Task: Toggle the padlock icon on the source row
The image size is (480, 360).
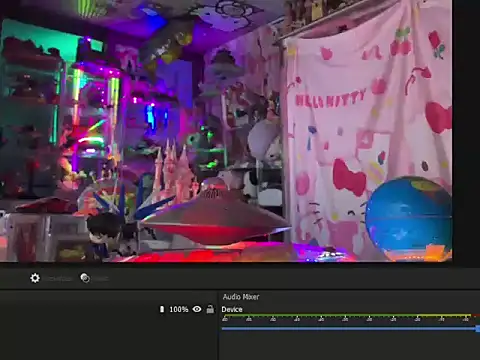Action: pyautogui.click(x=210, y=309)
